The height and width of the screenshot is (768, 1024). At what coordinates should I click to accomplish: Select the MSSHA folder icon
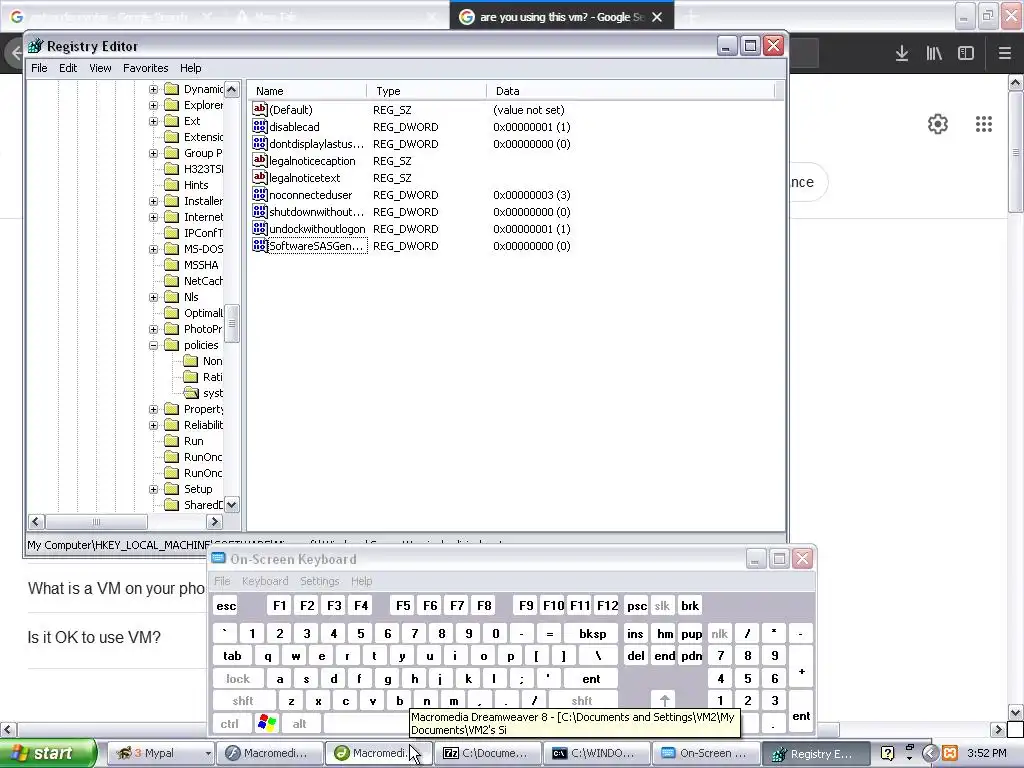pyautogui.click(x=172, y=265)
